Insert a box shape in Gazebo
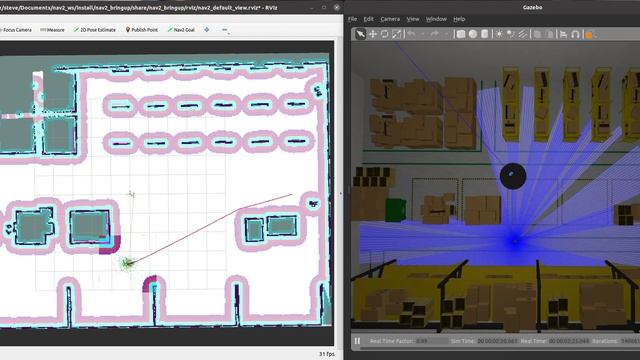 461,34
